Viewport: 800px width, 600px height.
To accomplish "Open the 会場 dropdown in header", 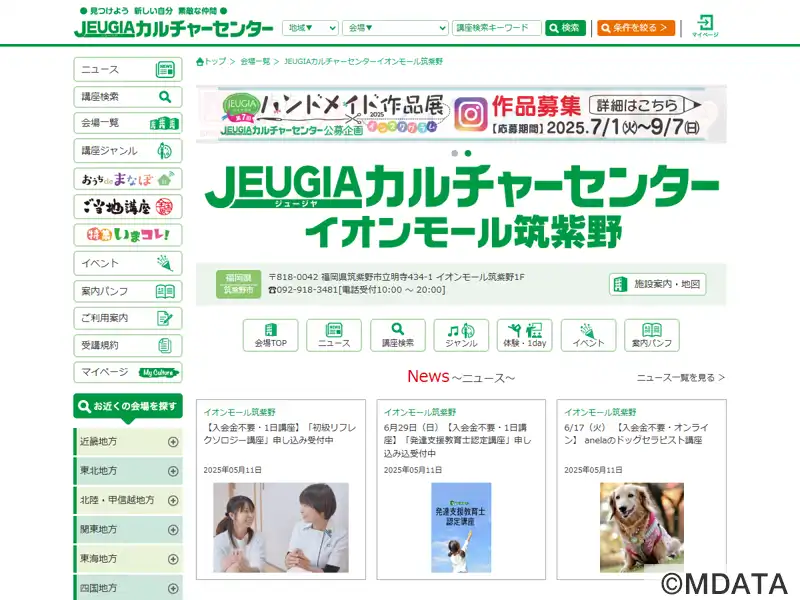I will (x=395, y=28).
